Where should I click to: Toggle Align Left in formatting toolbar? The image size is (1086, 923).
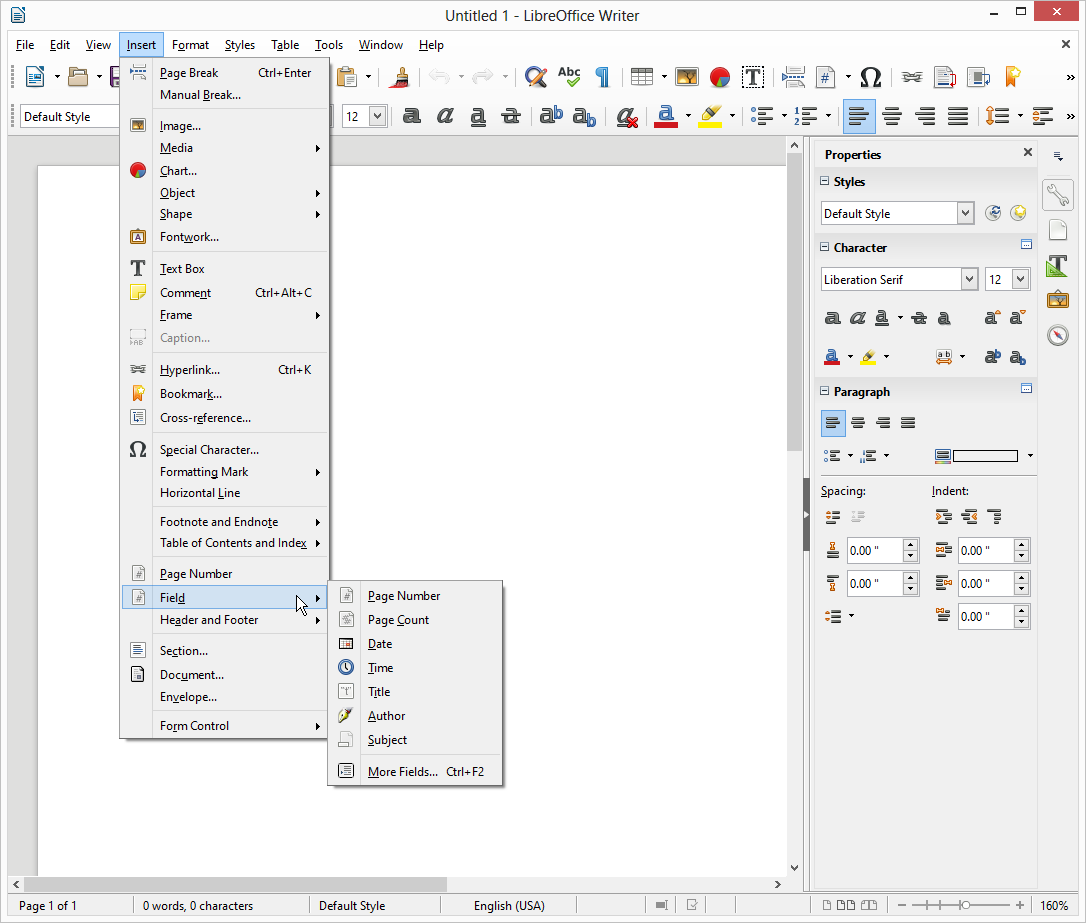coord(859,116)
